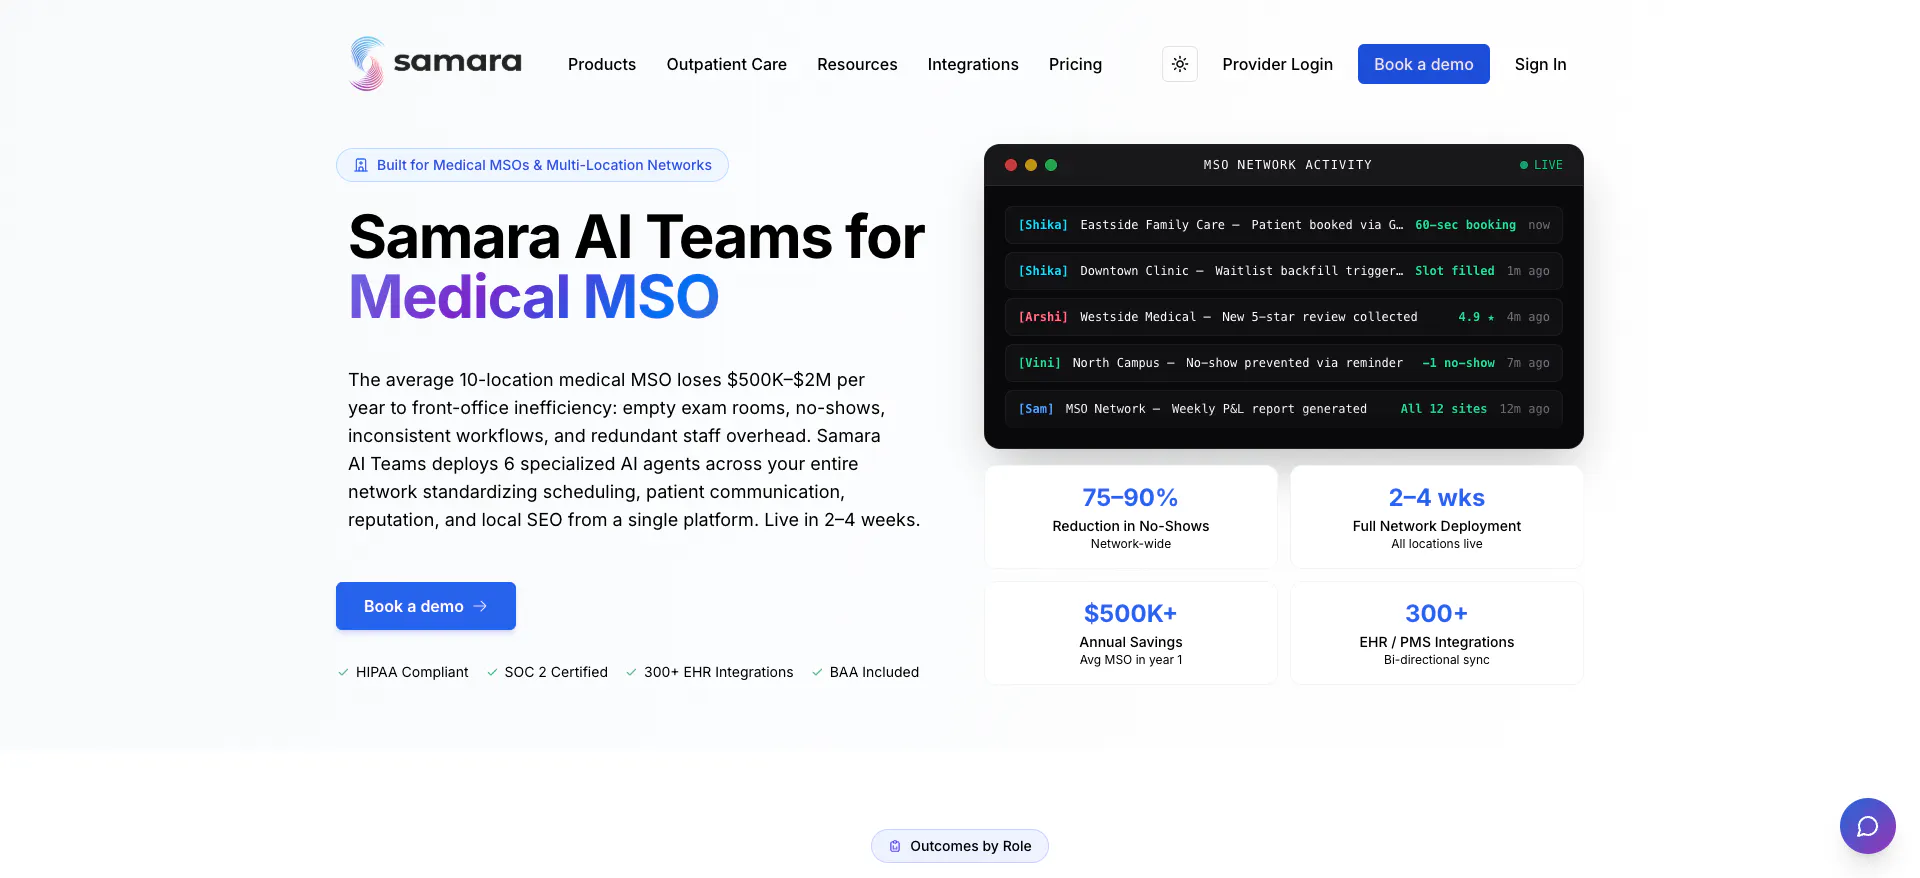Click the SOC 2 Certified label
This screenshot has width=1920, height=878.
556,672
